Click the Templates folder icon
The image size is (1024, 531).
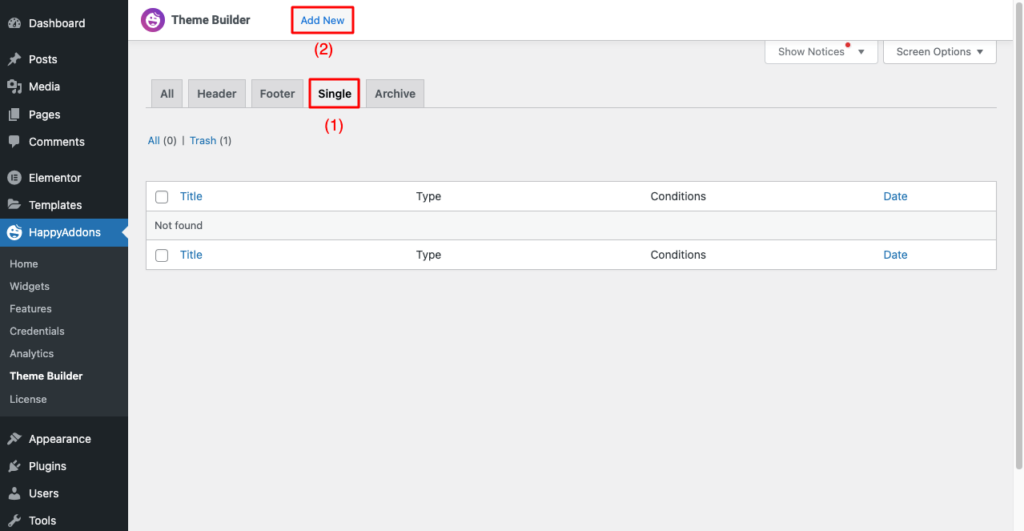tap(14, 204)
